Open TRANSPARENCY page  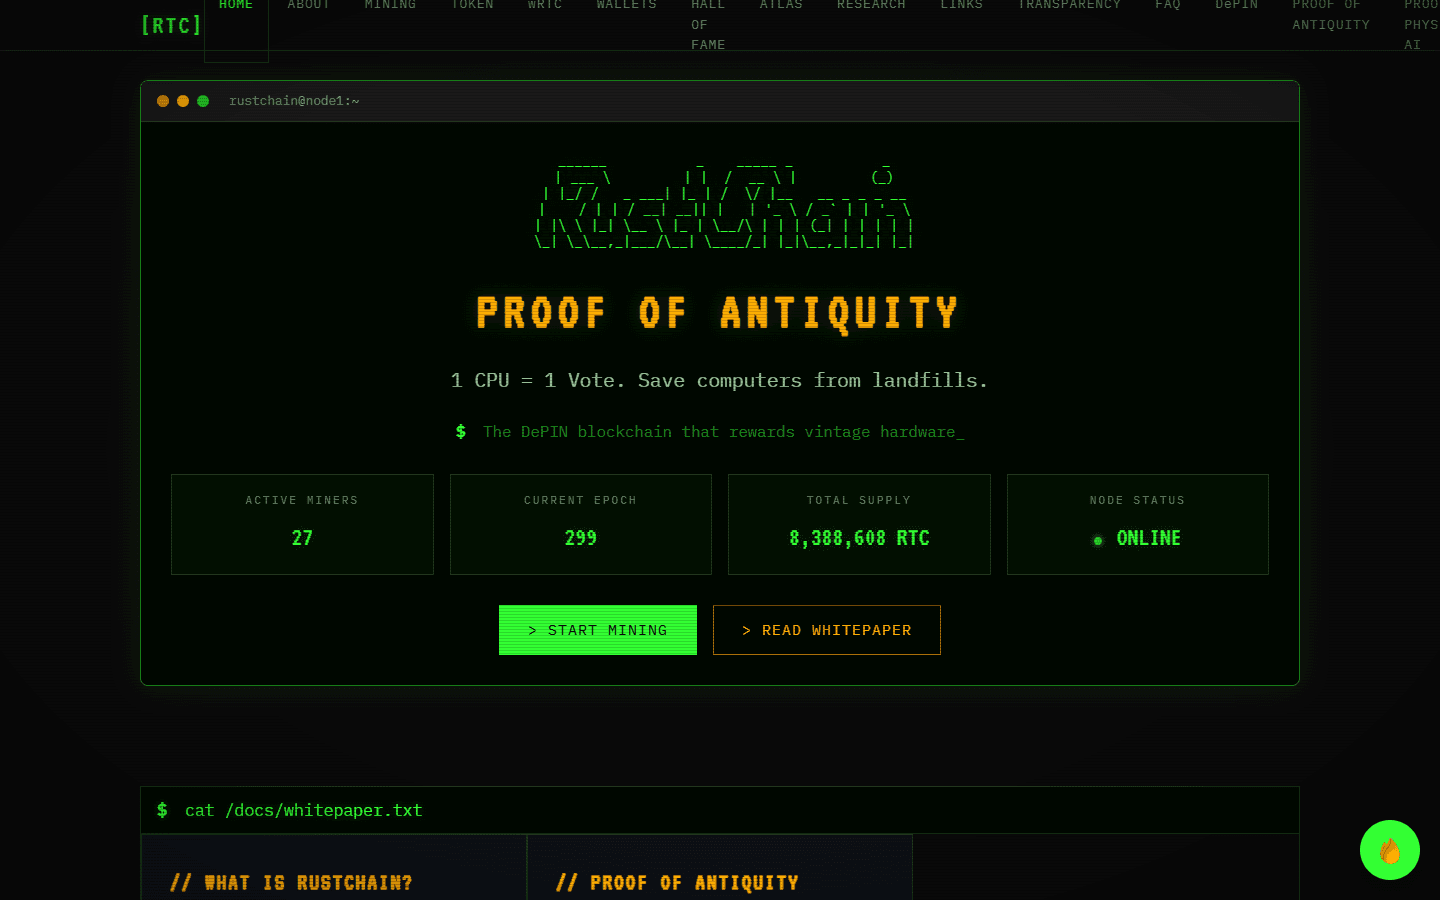(1069, 5)
